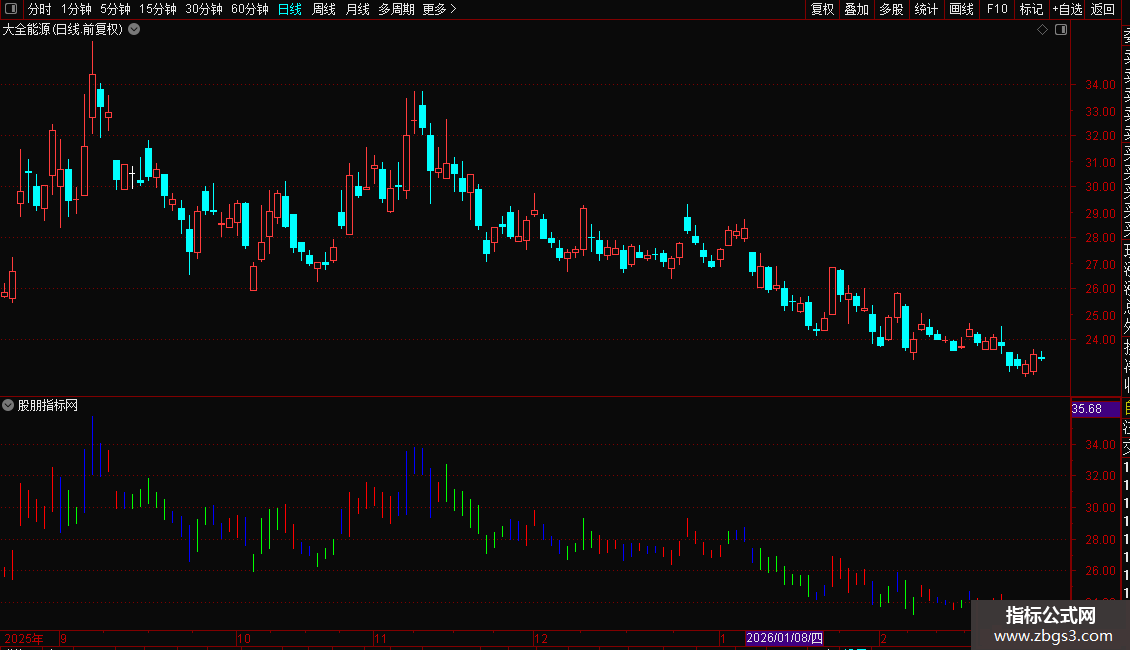Select the 1分钟 period tab
This screenshot has width=1130, height=650.
click(76, 9)
